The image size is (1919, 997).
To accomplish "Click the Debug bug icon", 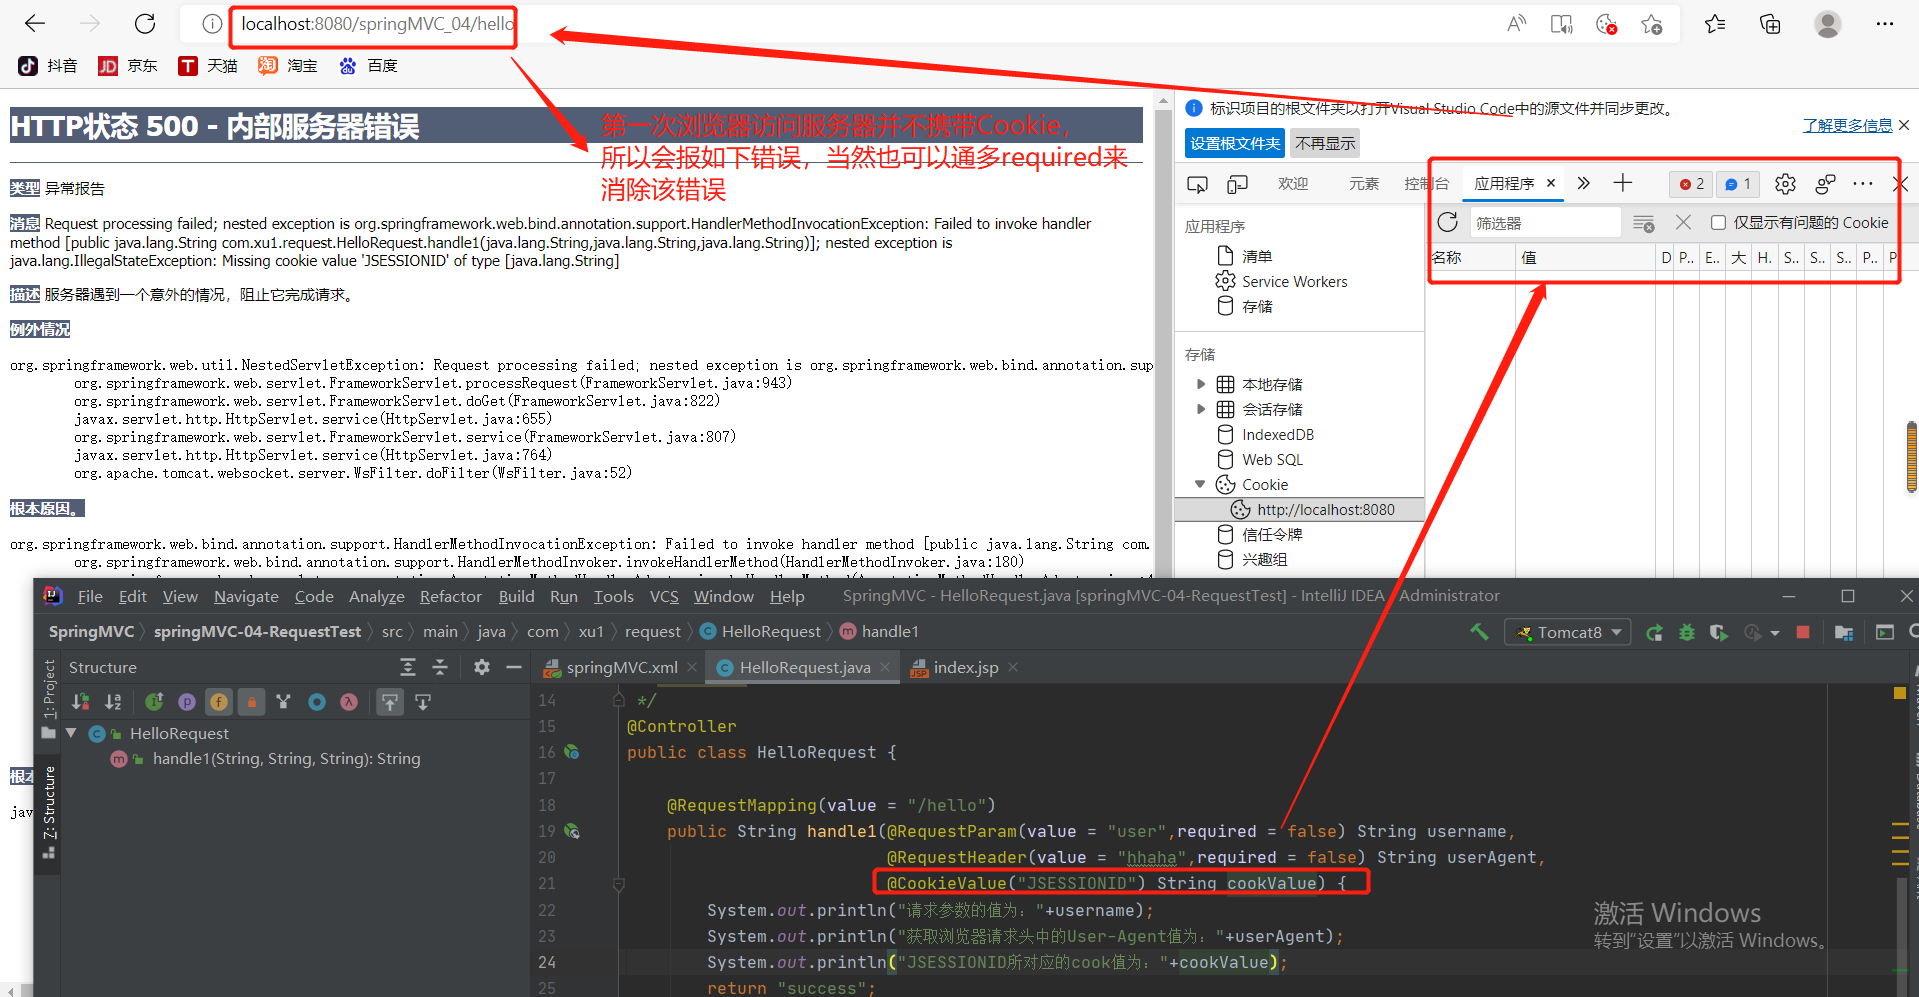I will [x=1687, y=632].
